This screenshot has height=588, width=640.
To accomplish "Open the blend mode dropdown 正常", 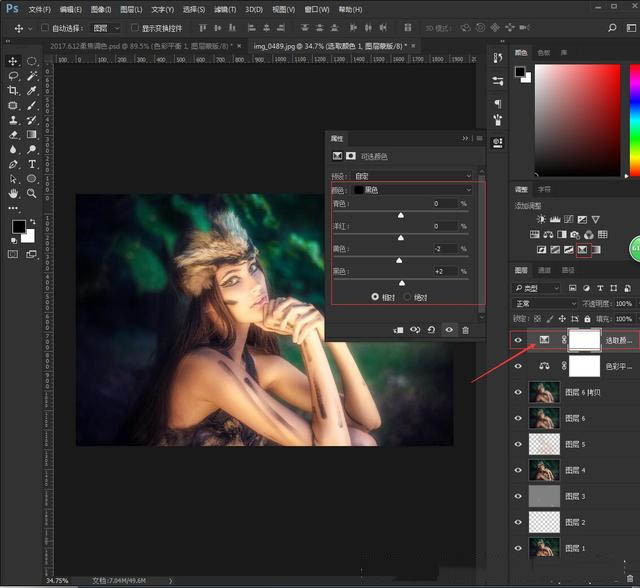I will pos(545,303).
